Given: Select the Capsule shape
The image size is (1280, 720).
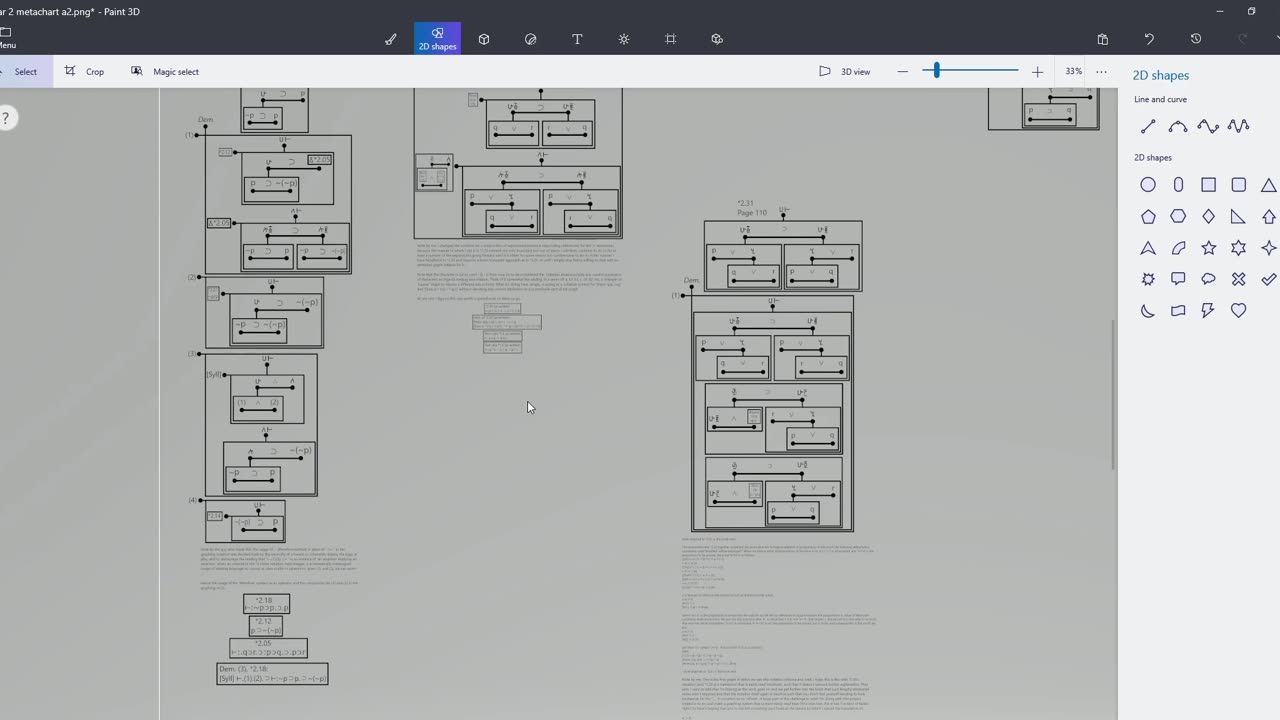Looking at the screenshot, I should (x=1178, y=185).
